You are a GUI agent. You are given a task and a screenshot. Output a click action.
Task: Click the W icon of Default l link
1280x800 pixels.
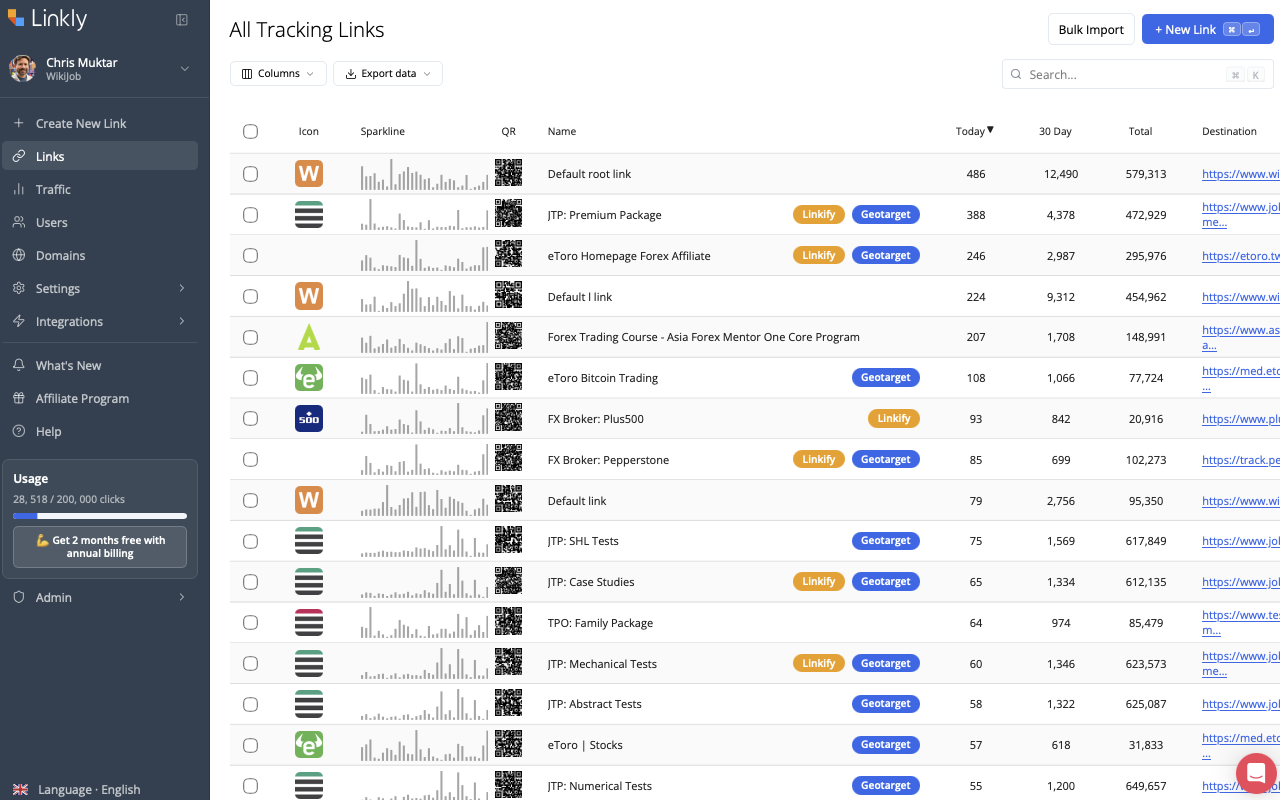(x=309, y=296)
